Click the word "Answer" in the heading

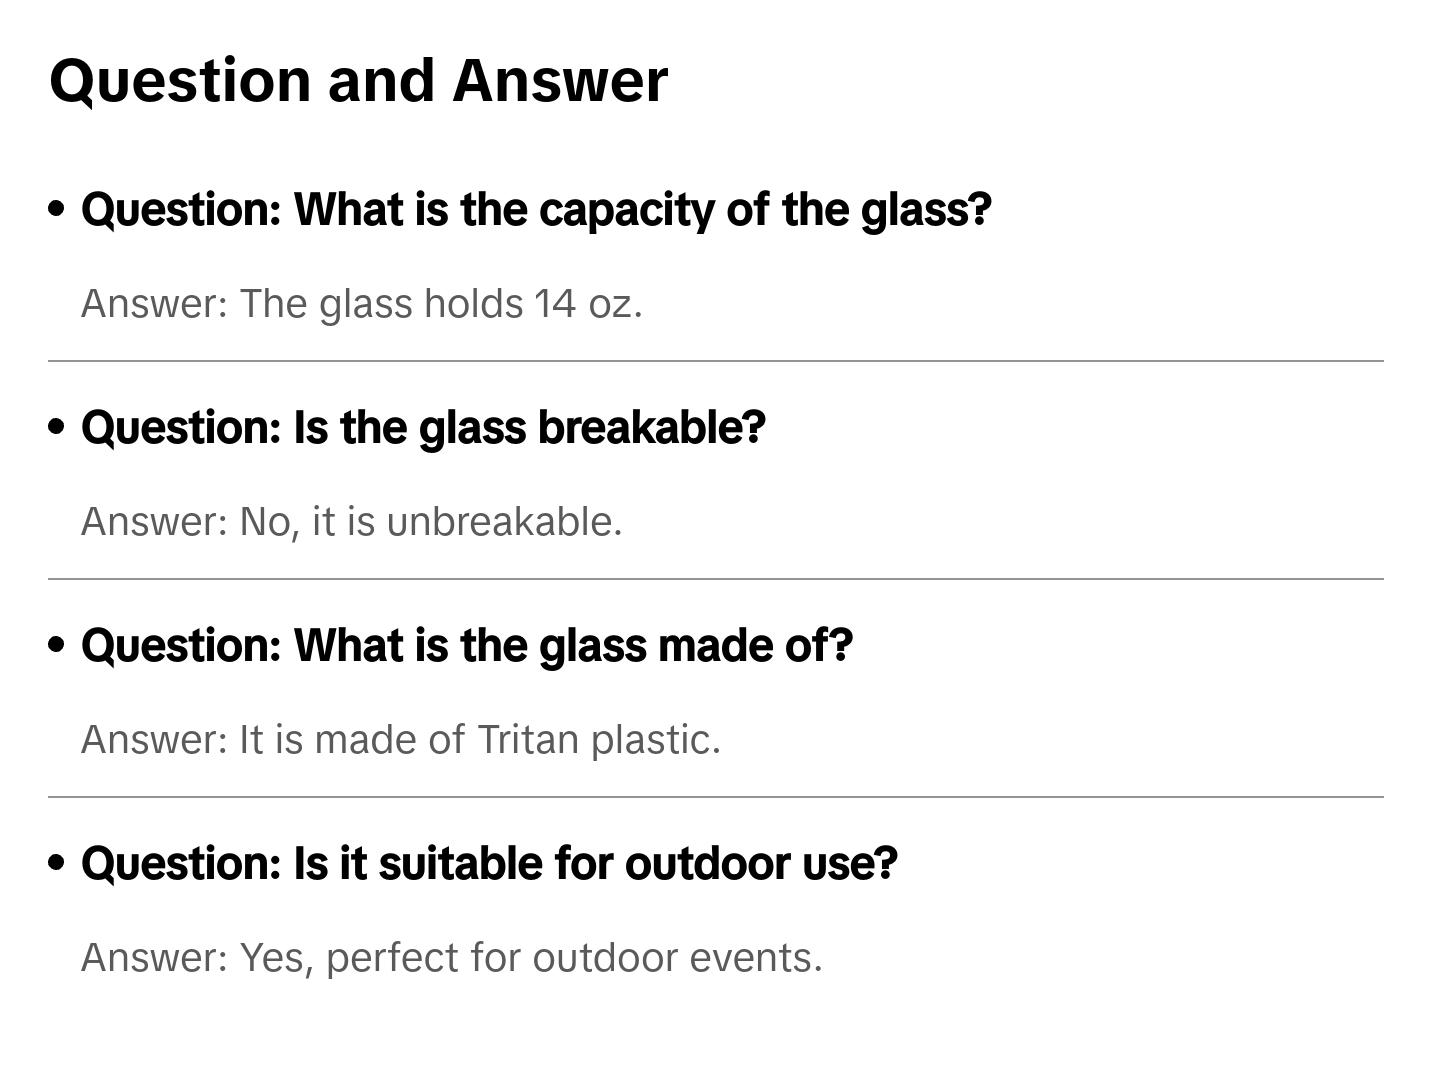click(x=560, y=80)
